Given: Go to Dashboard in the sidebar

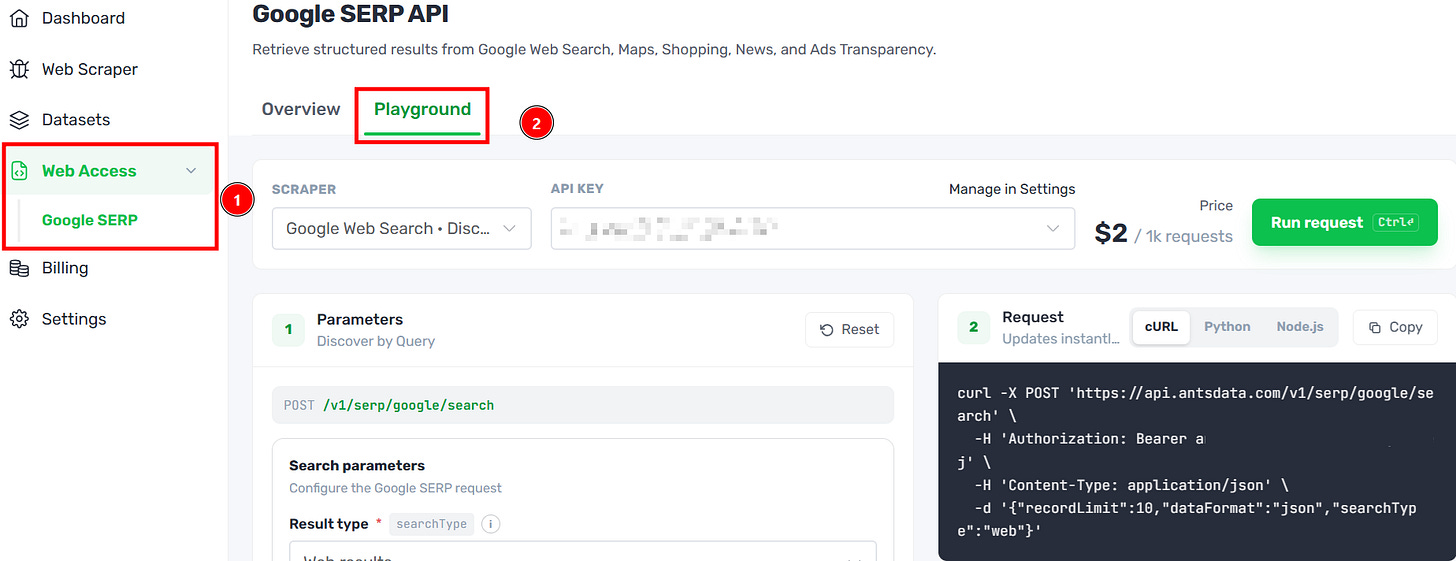Looking at the screenshot, I should pos(83,18).
